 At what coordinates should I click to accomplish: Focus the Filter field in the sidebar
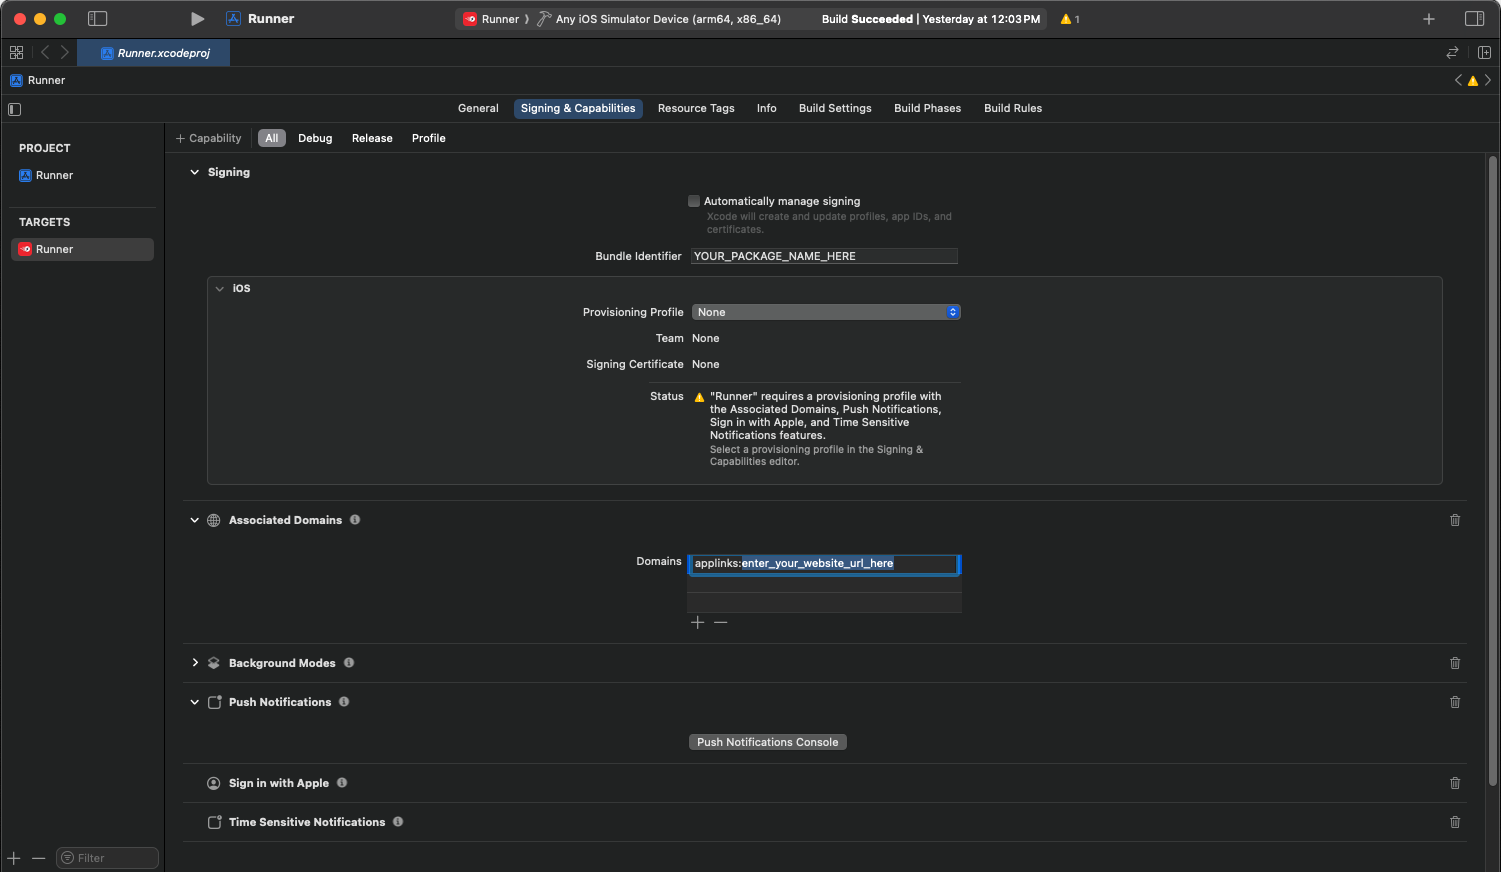(108, 858)
